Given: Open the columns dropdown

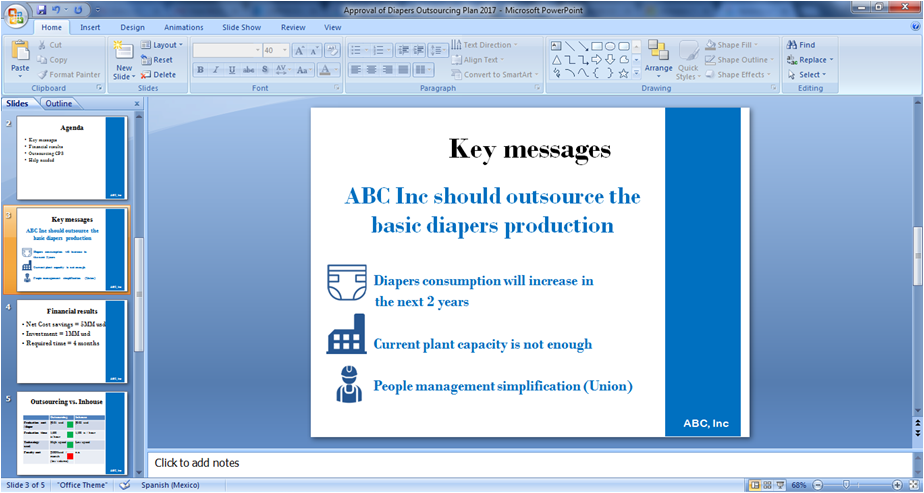Looking at the screenshot, I should click(423, 70).
